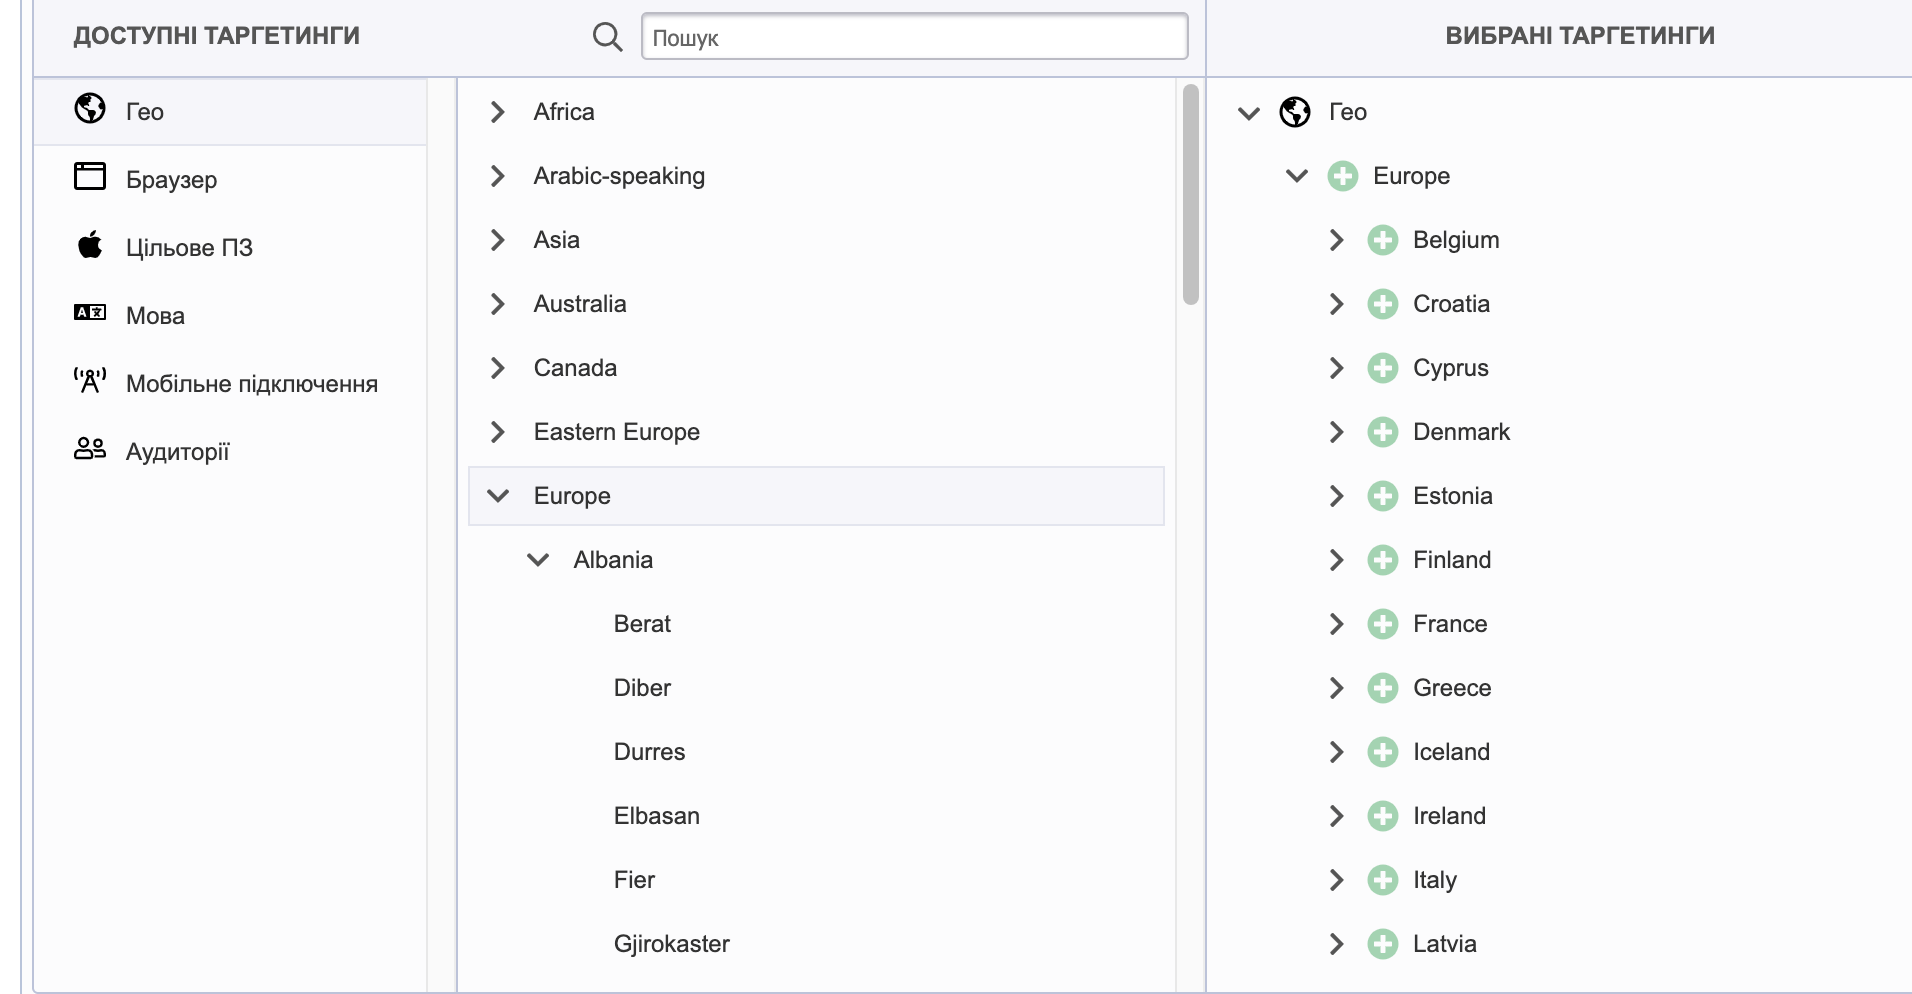
Task: Open the Аудиторії targeting category
Action: tap(177, 452)
